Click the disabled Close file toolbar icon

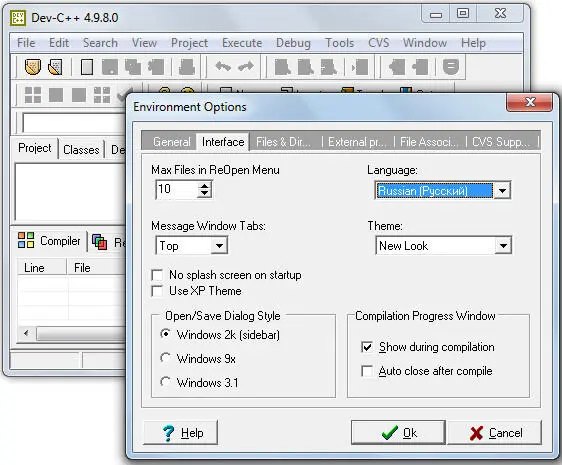[156, 67]
